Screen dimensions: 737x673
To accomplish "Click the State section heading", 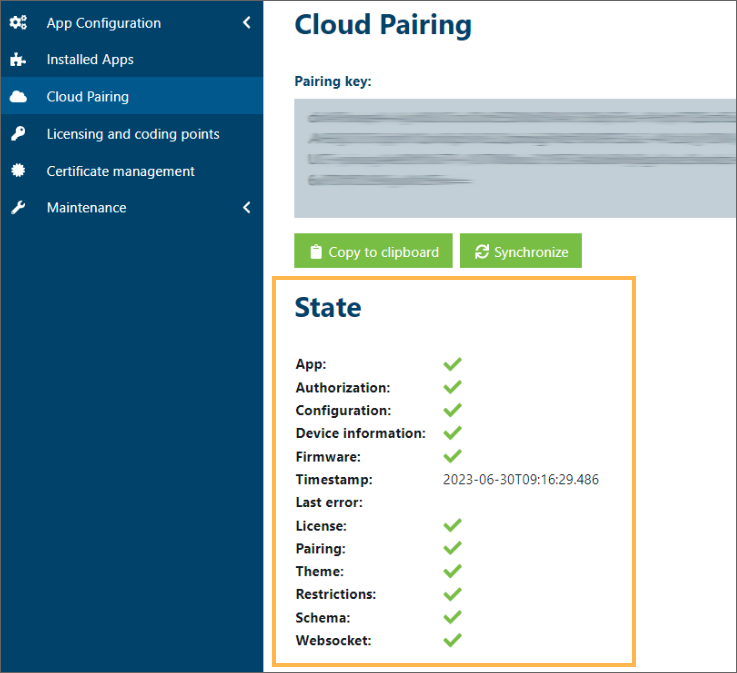I will point(328,308).
